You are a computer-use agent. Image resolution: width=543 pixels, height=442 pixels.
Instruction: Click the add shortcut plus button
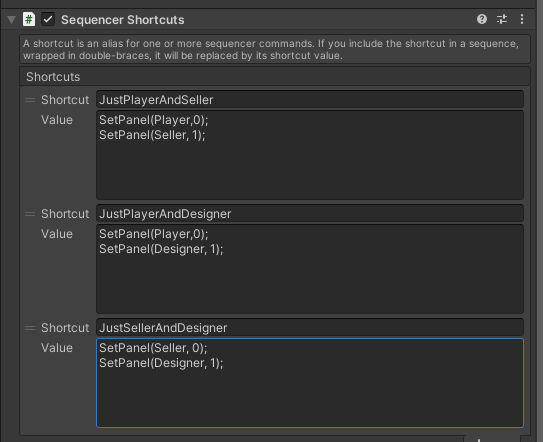(x=478, y=439)
